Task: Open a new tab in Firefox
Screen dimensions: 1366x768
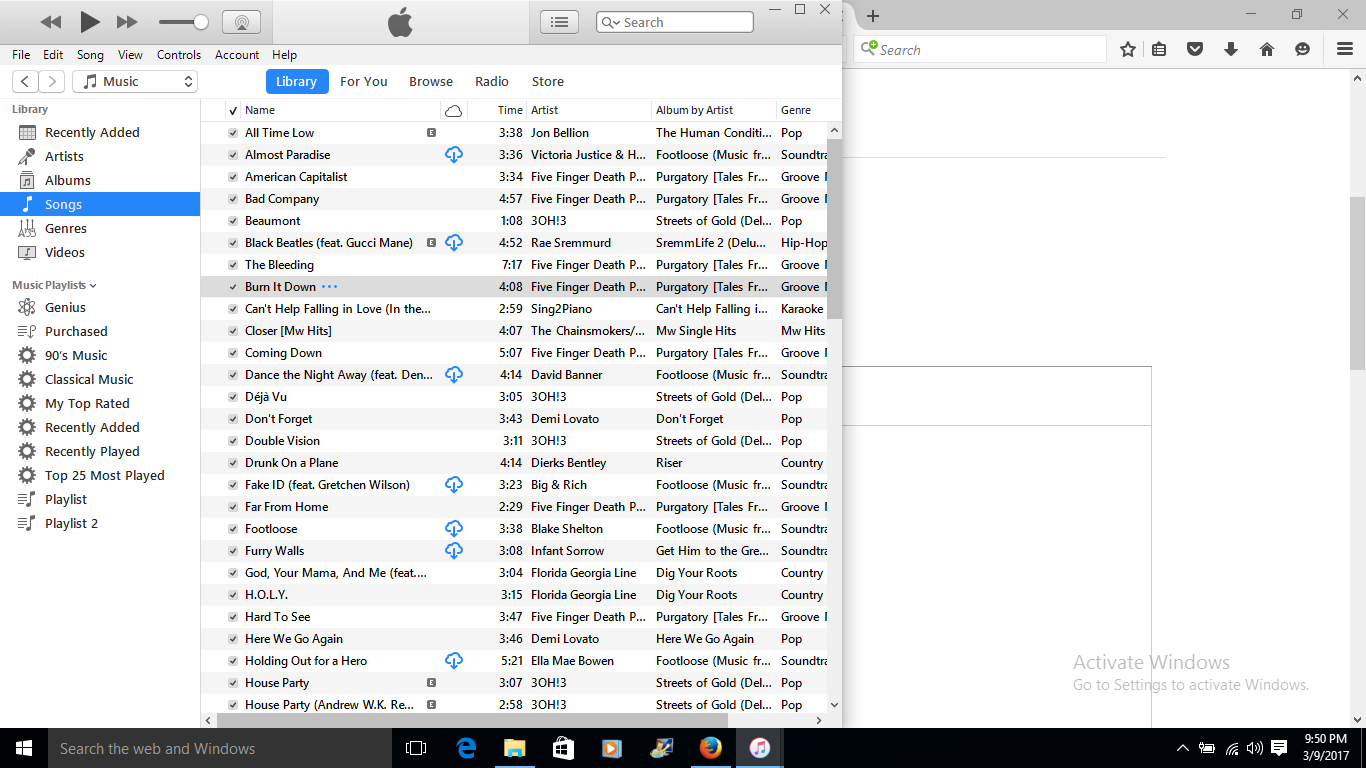Action: tap(873, 15)
